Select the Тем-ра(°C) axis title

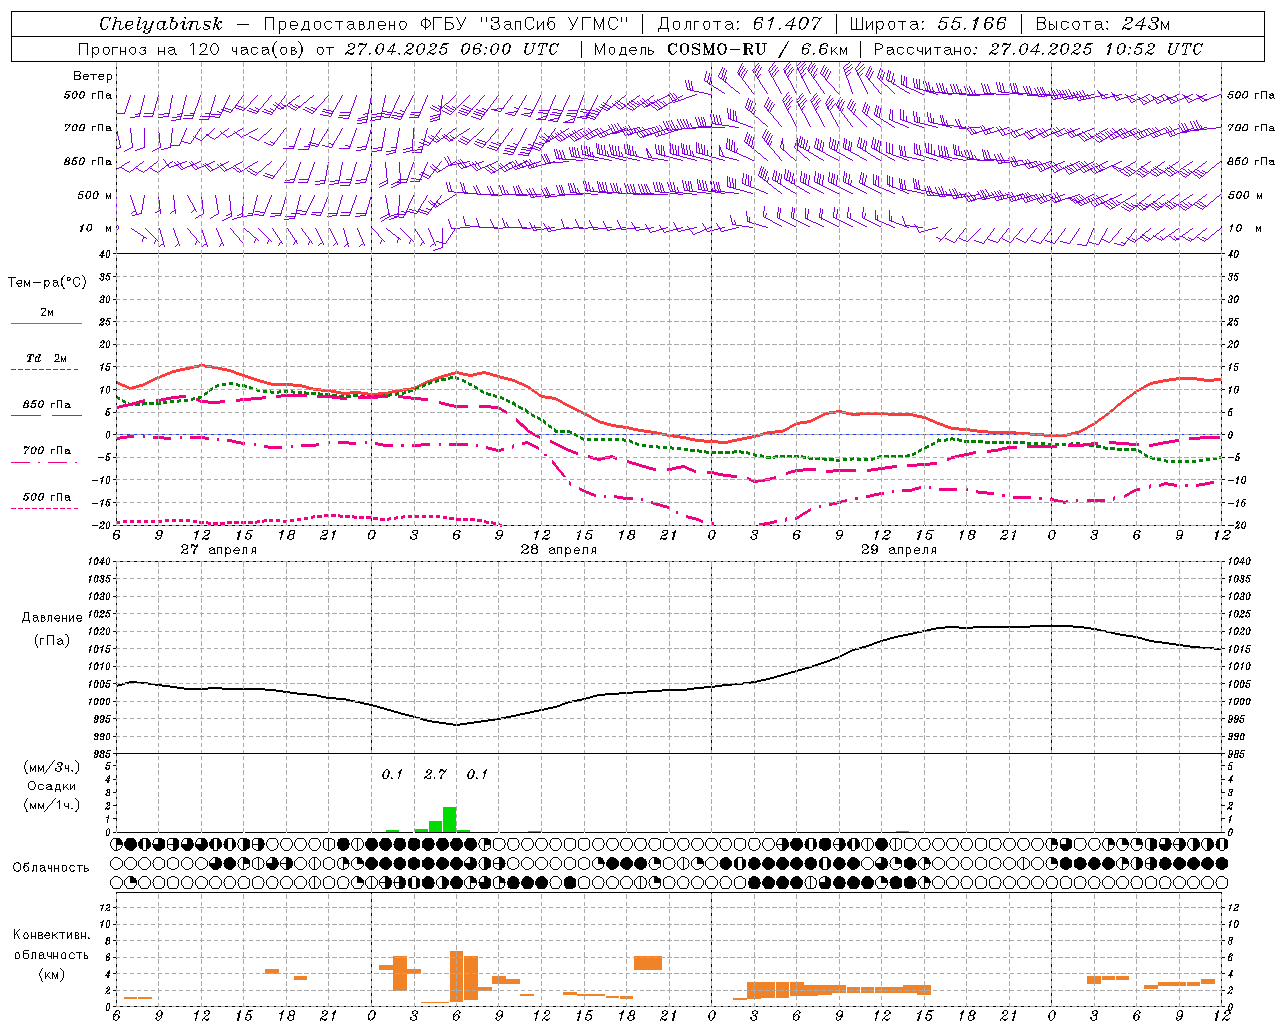pyautogui.click(x=47, y=283)
